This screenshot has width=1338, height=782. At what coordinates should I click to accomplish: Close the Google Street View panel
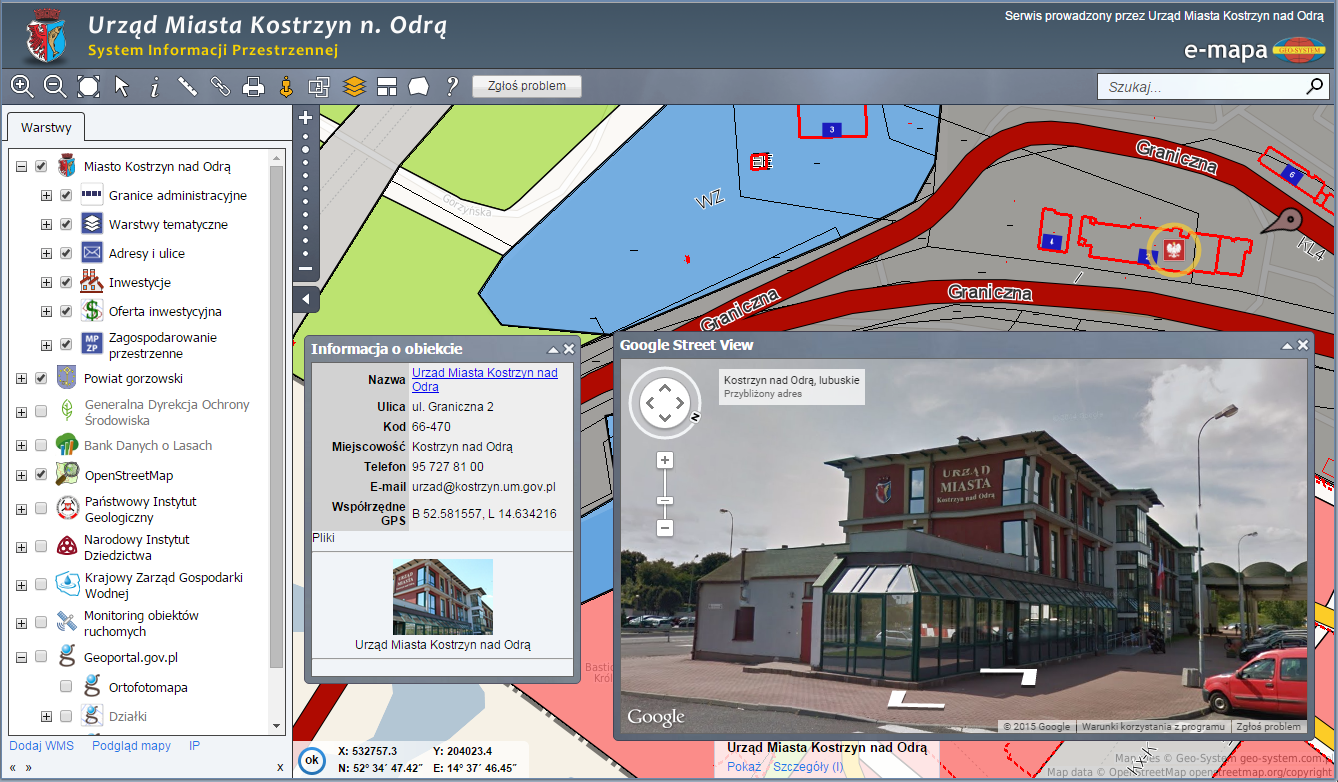(x=1303, y=345)
